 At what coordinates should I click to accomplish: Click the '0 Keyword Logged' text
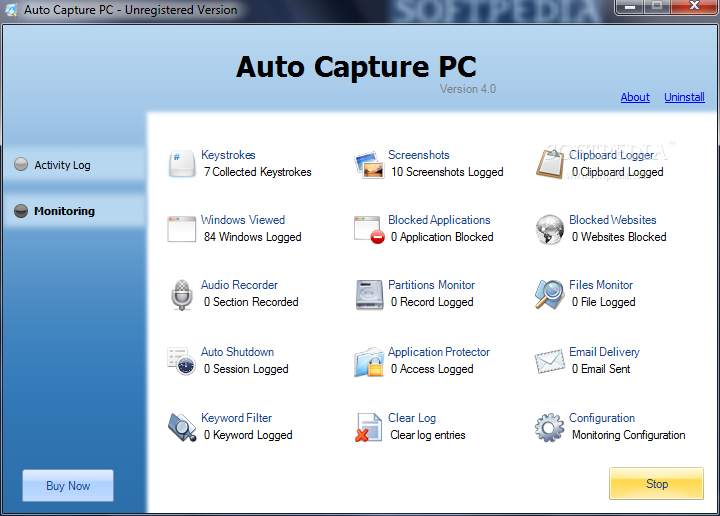(248, 435)
